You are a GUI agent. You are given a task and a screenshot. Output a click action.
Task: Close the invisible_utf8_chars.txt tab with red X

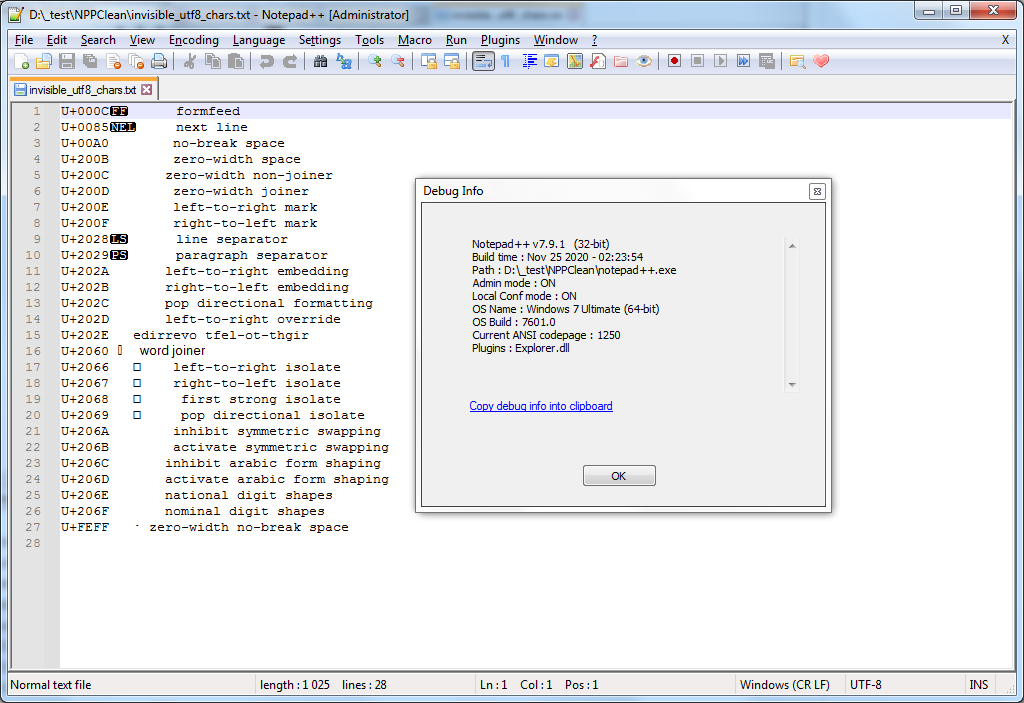click(x=147, y=90)
